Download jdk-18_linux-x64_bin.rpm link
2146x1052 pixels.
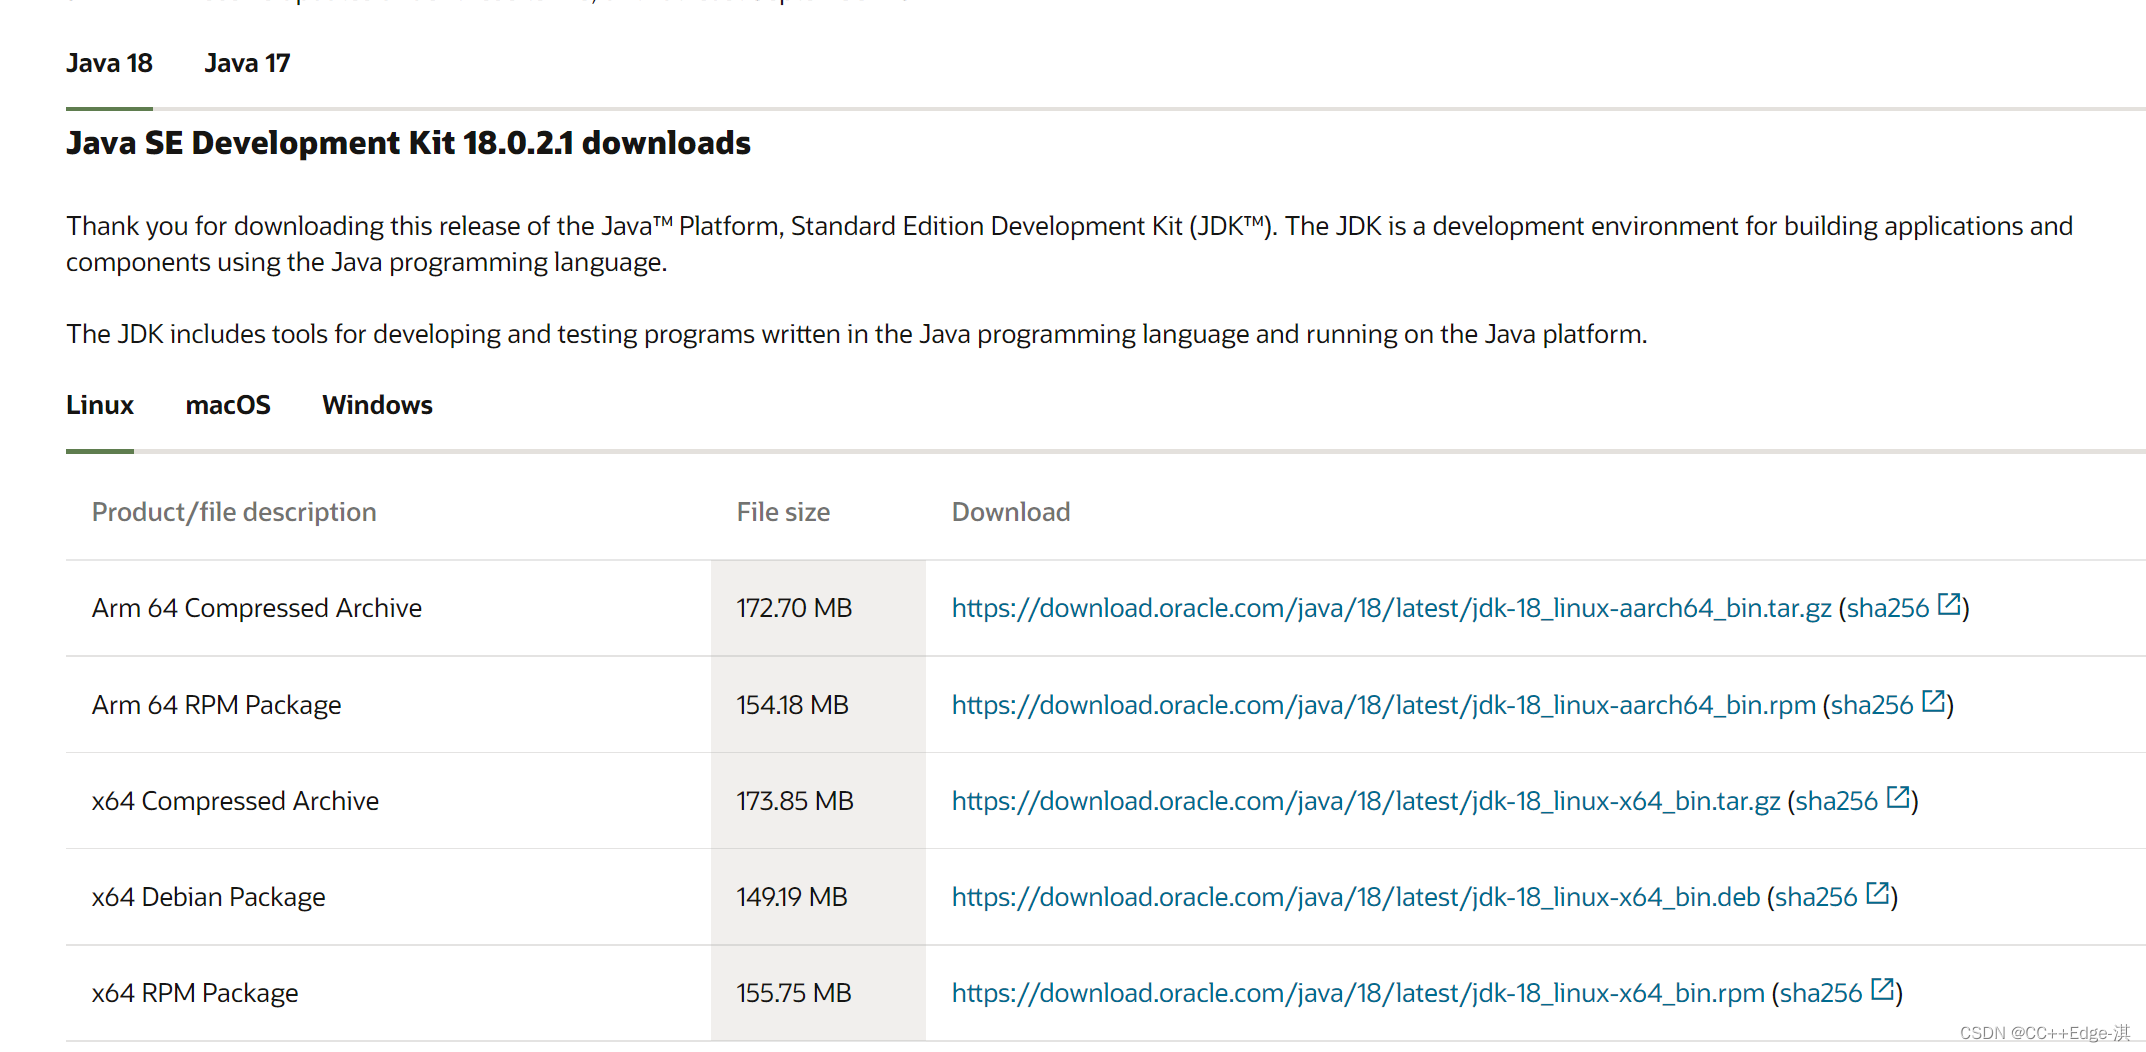click(x=1358, y=993)
